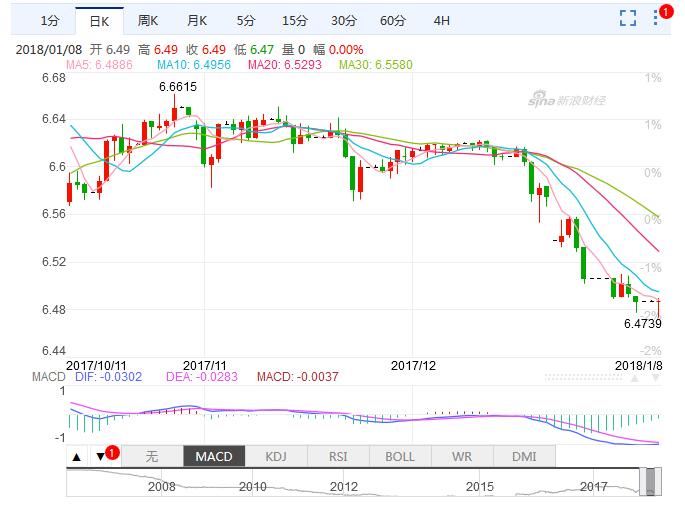Click the down triangle indicator arrow

[x=101, y=456]
